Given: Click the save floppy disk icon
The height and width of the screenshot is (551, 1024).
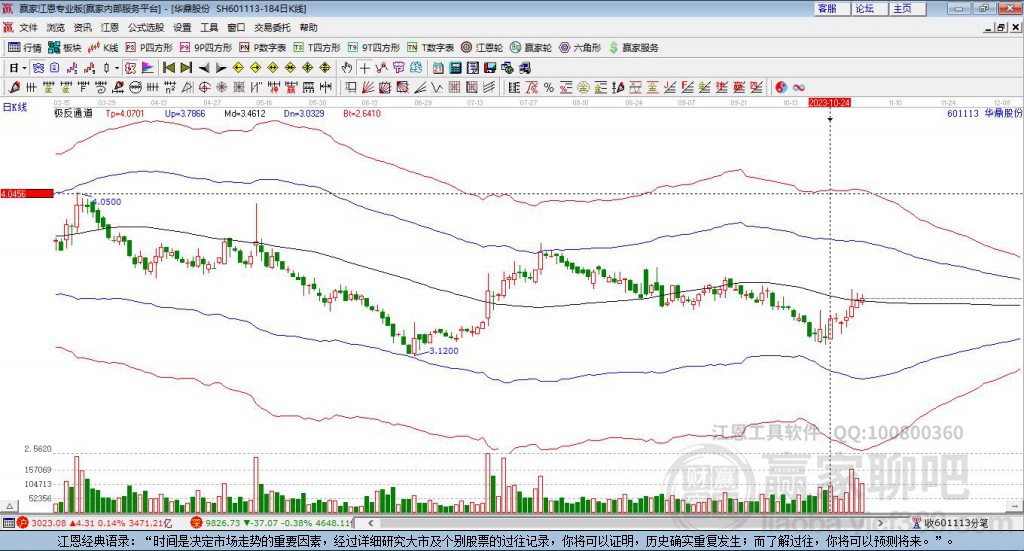Looking at the screenshot, I should pos(490,68).
